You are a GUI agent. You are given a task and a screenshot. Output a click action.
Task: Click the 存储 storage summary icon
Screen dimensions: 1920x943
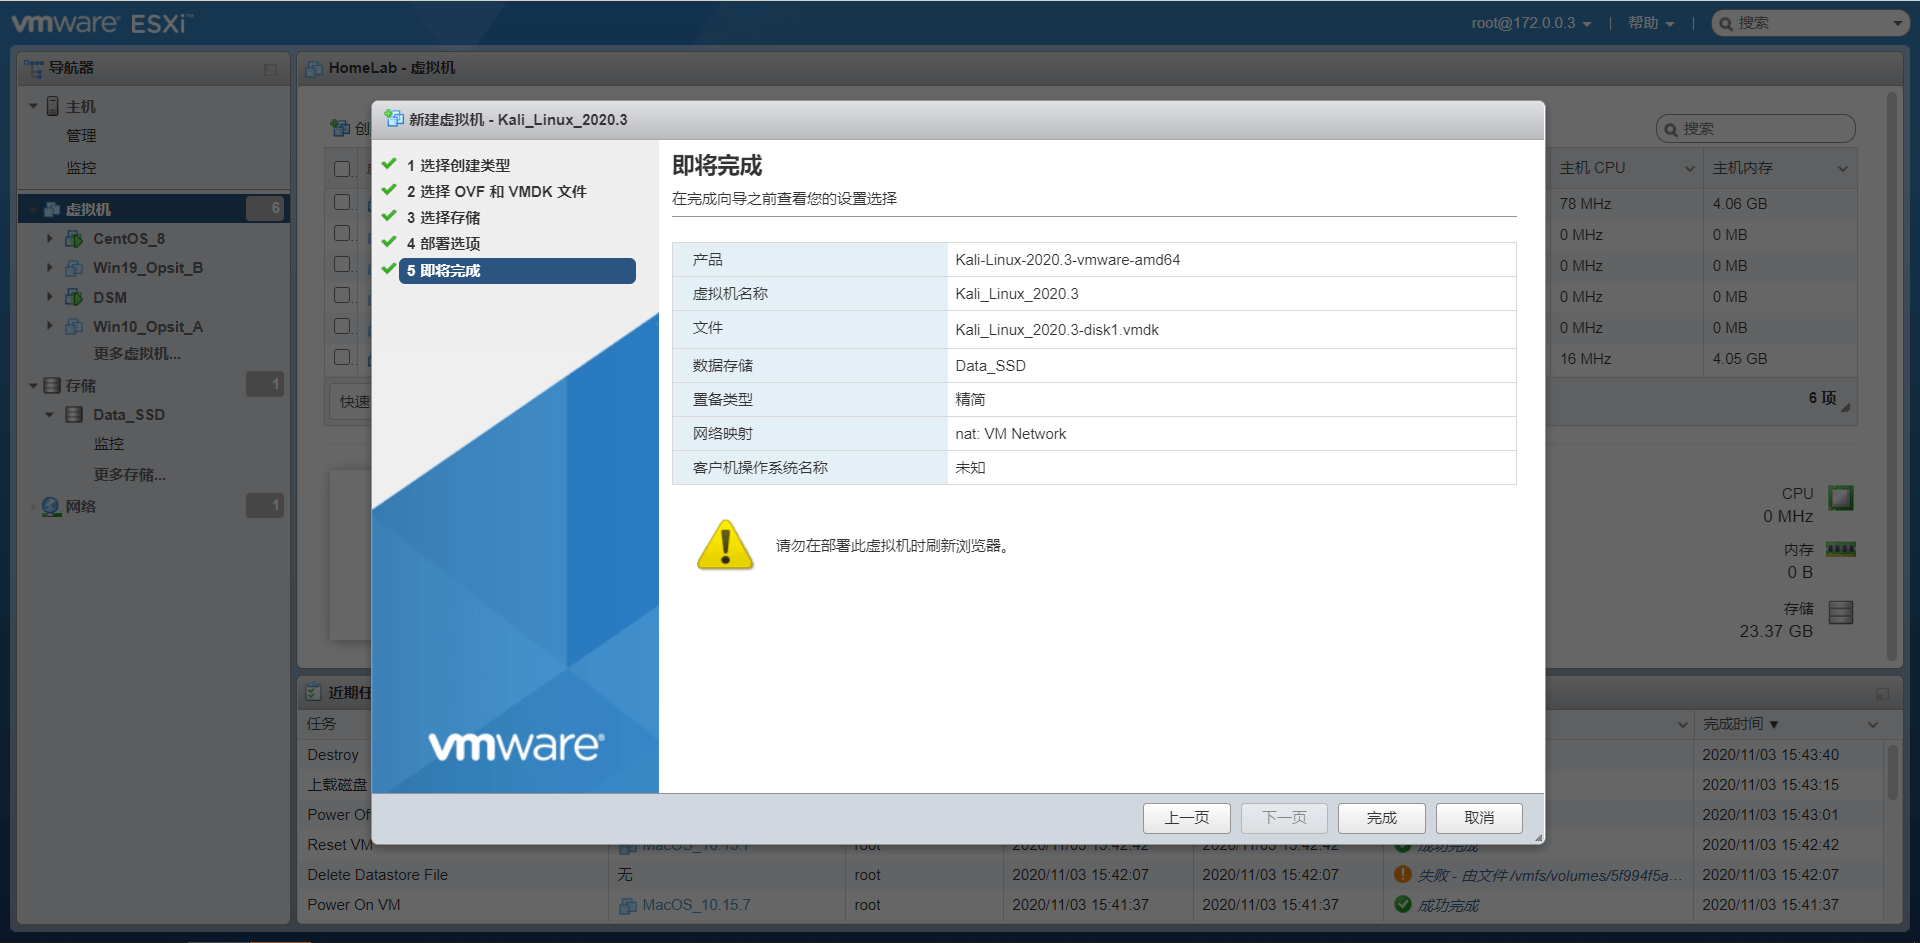[1841, 612]
